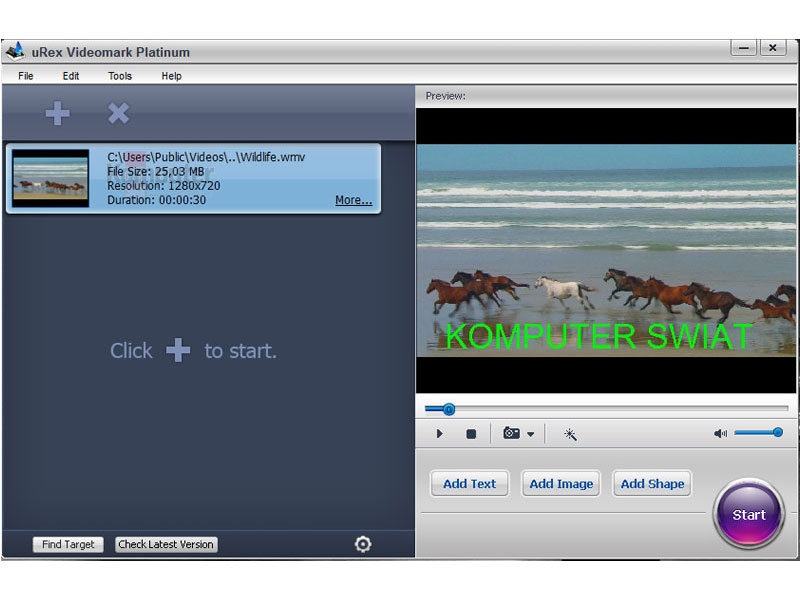Image resolution: width=800 pixels, height=600 pixels.
Task: Open the Edit menu
Action: click(x=71, y=76)
